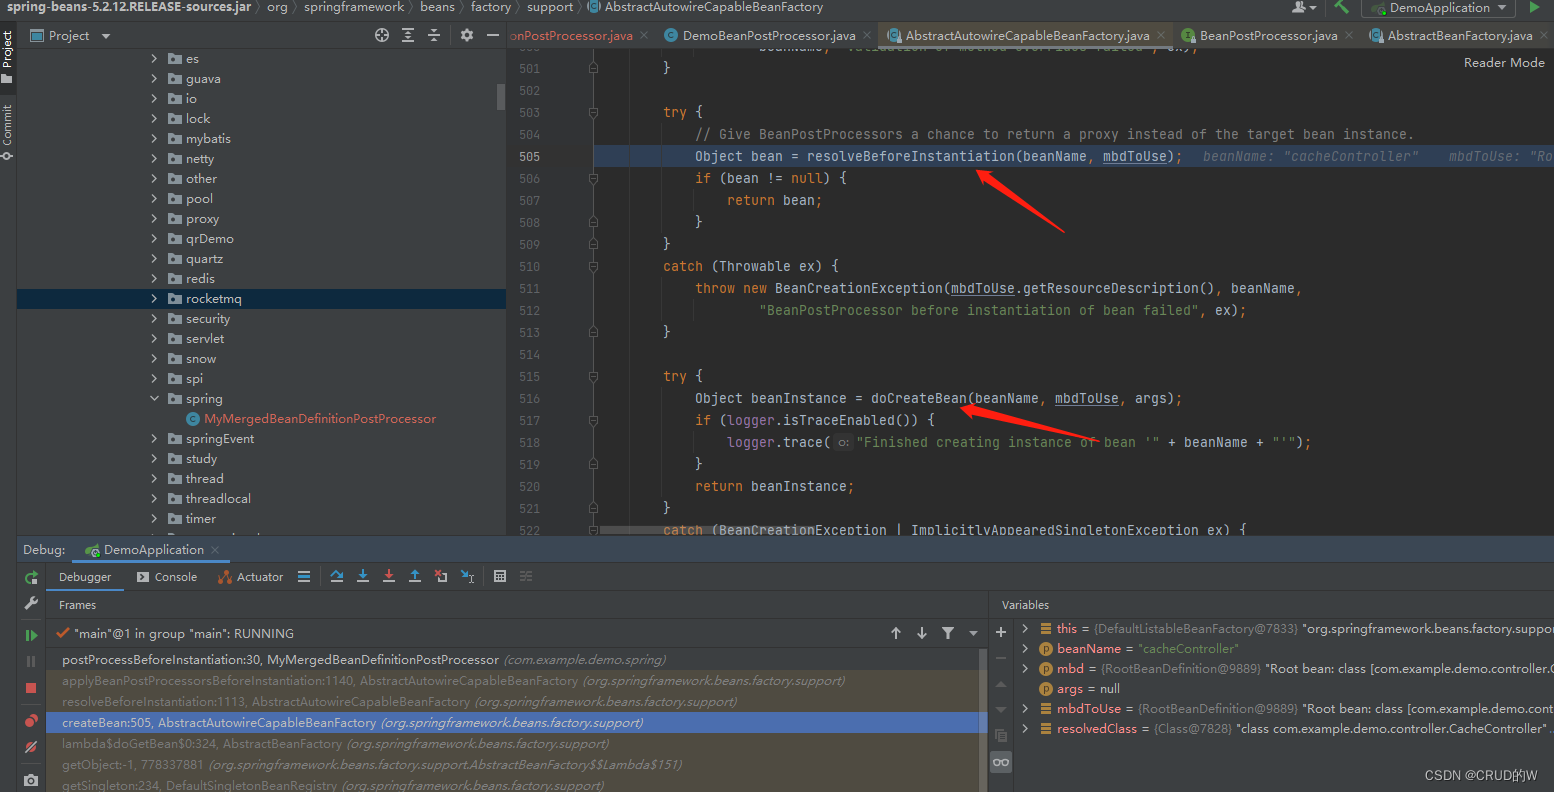The height and width of the screenshot is (792, 1554).
Task: Click the Reader Mode link
Action: point(1503,62)
